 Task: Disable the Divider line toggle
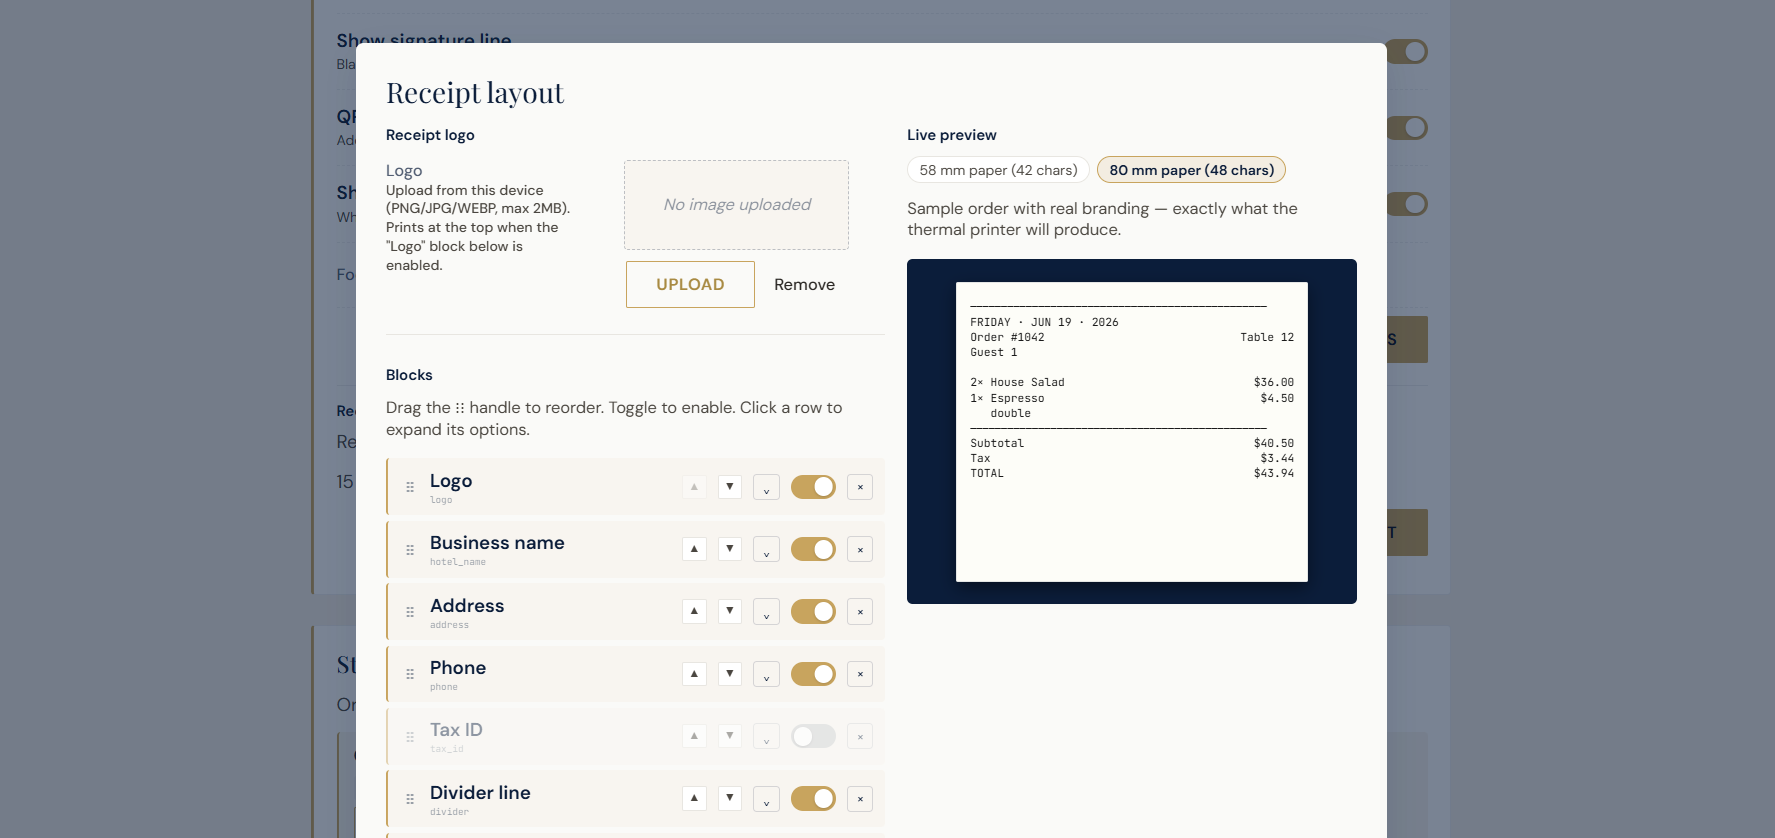tap(813, 798)
